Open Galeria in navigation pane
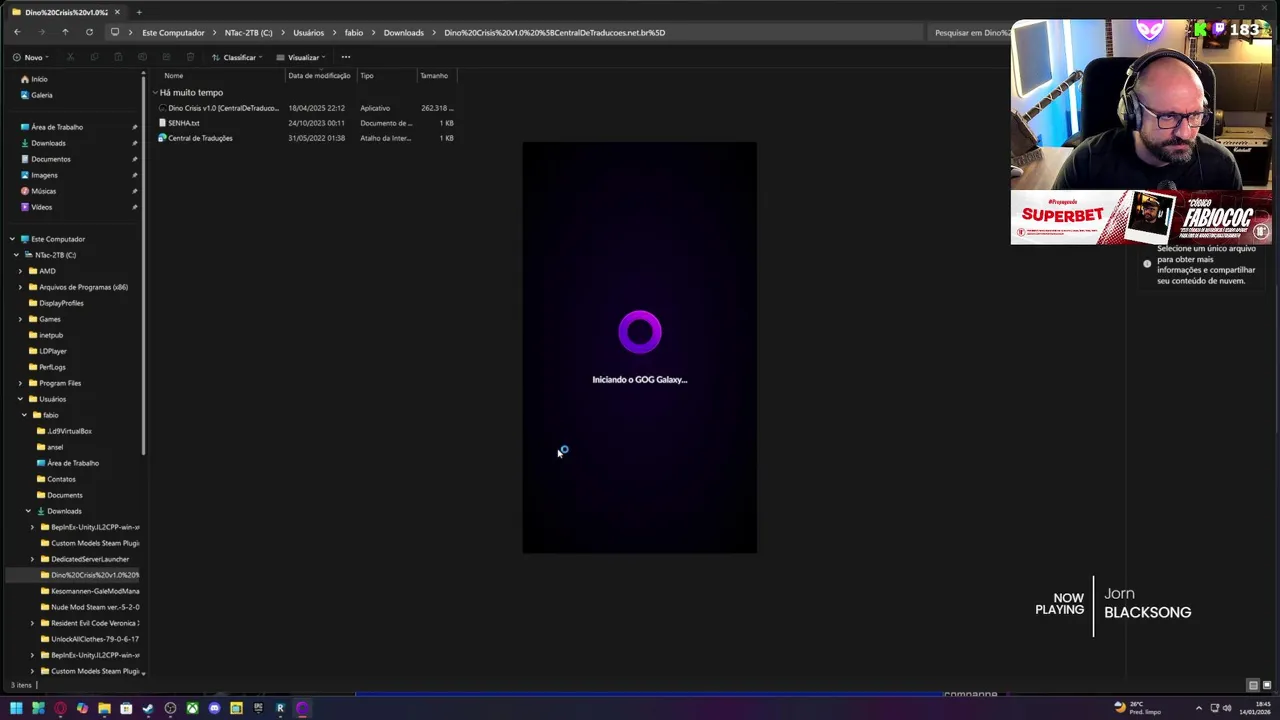The image size is (1280, 720). coord(41,95)
